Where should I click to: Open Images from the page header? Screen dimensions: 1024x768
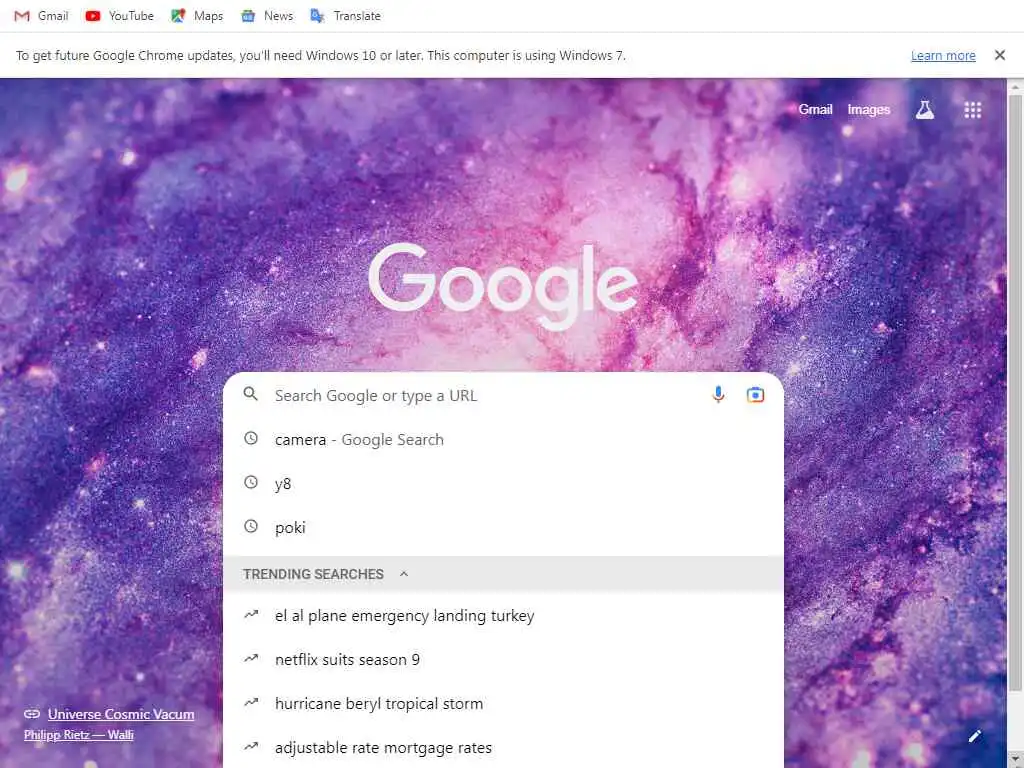[869, 110]
